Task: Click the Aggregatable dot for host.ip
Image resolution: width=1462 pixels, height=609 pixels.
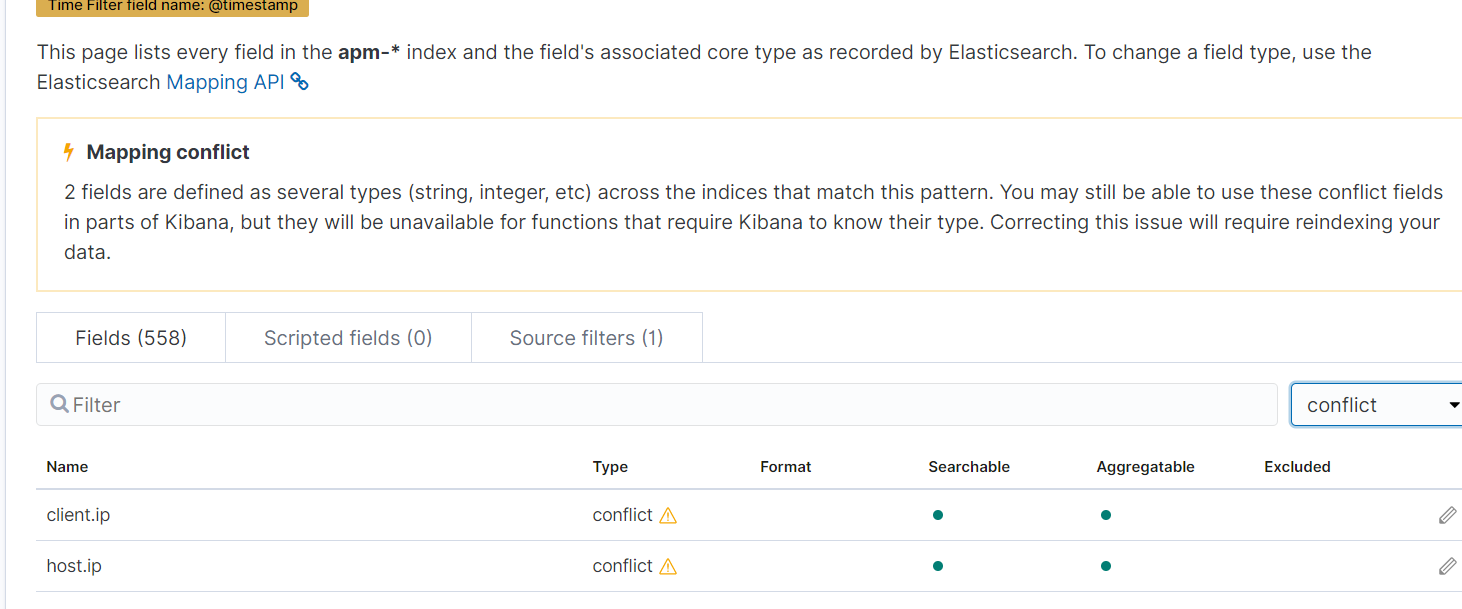Action: tap(1105, 566)
